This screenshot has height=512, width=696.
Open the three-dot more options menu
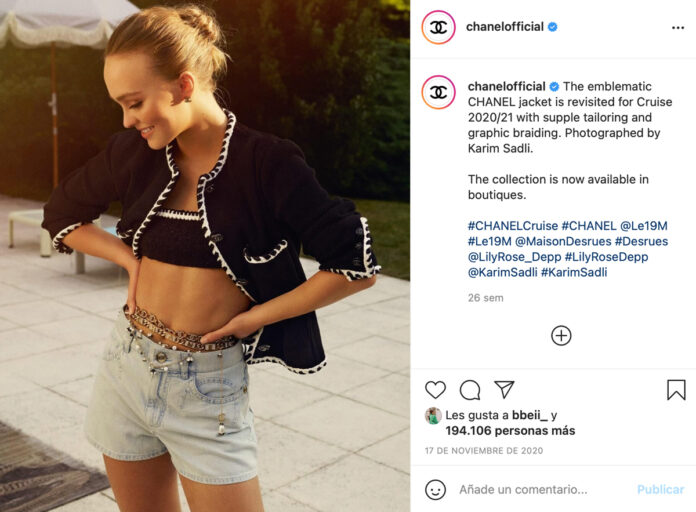(x=678, y=28)
